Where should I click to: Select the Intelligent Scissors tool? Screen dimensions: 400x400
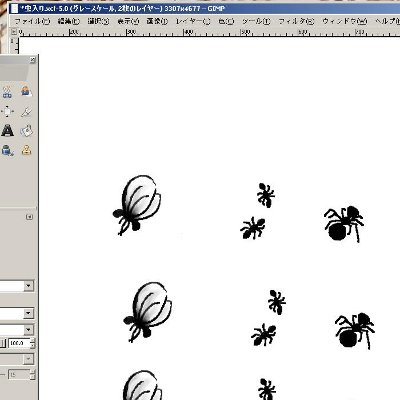[7, 92]
